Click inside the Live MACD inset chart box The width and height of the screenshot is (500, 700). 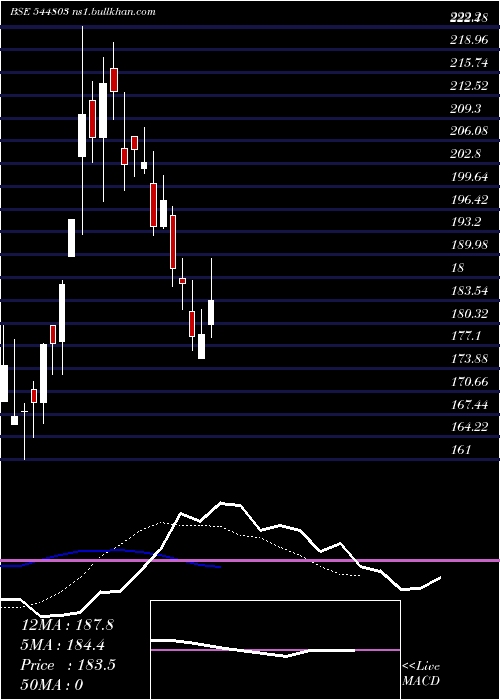(275, 650)
